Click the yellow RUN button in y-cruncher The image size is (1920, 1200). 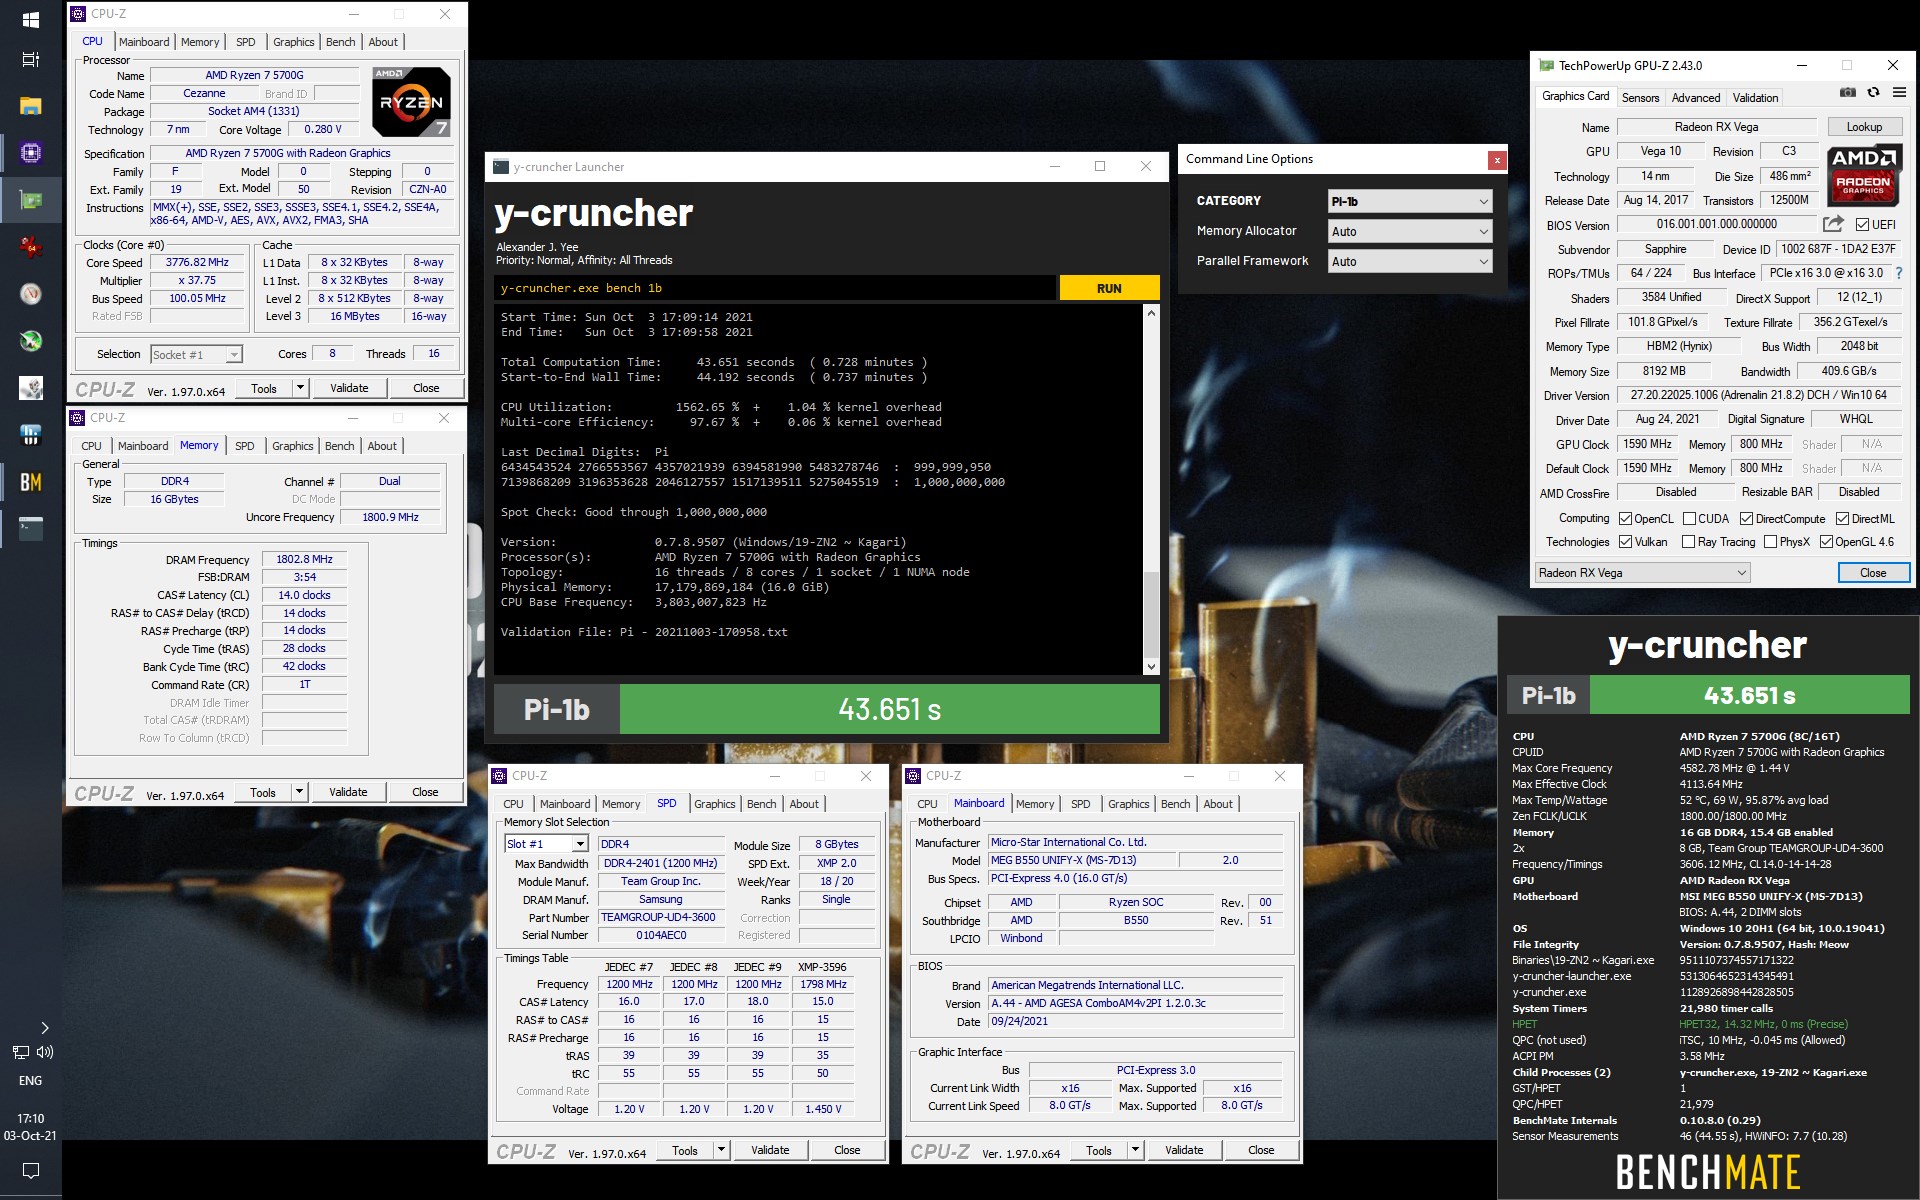pos(1109,288)
